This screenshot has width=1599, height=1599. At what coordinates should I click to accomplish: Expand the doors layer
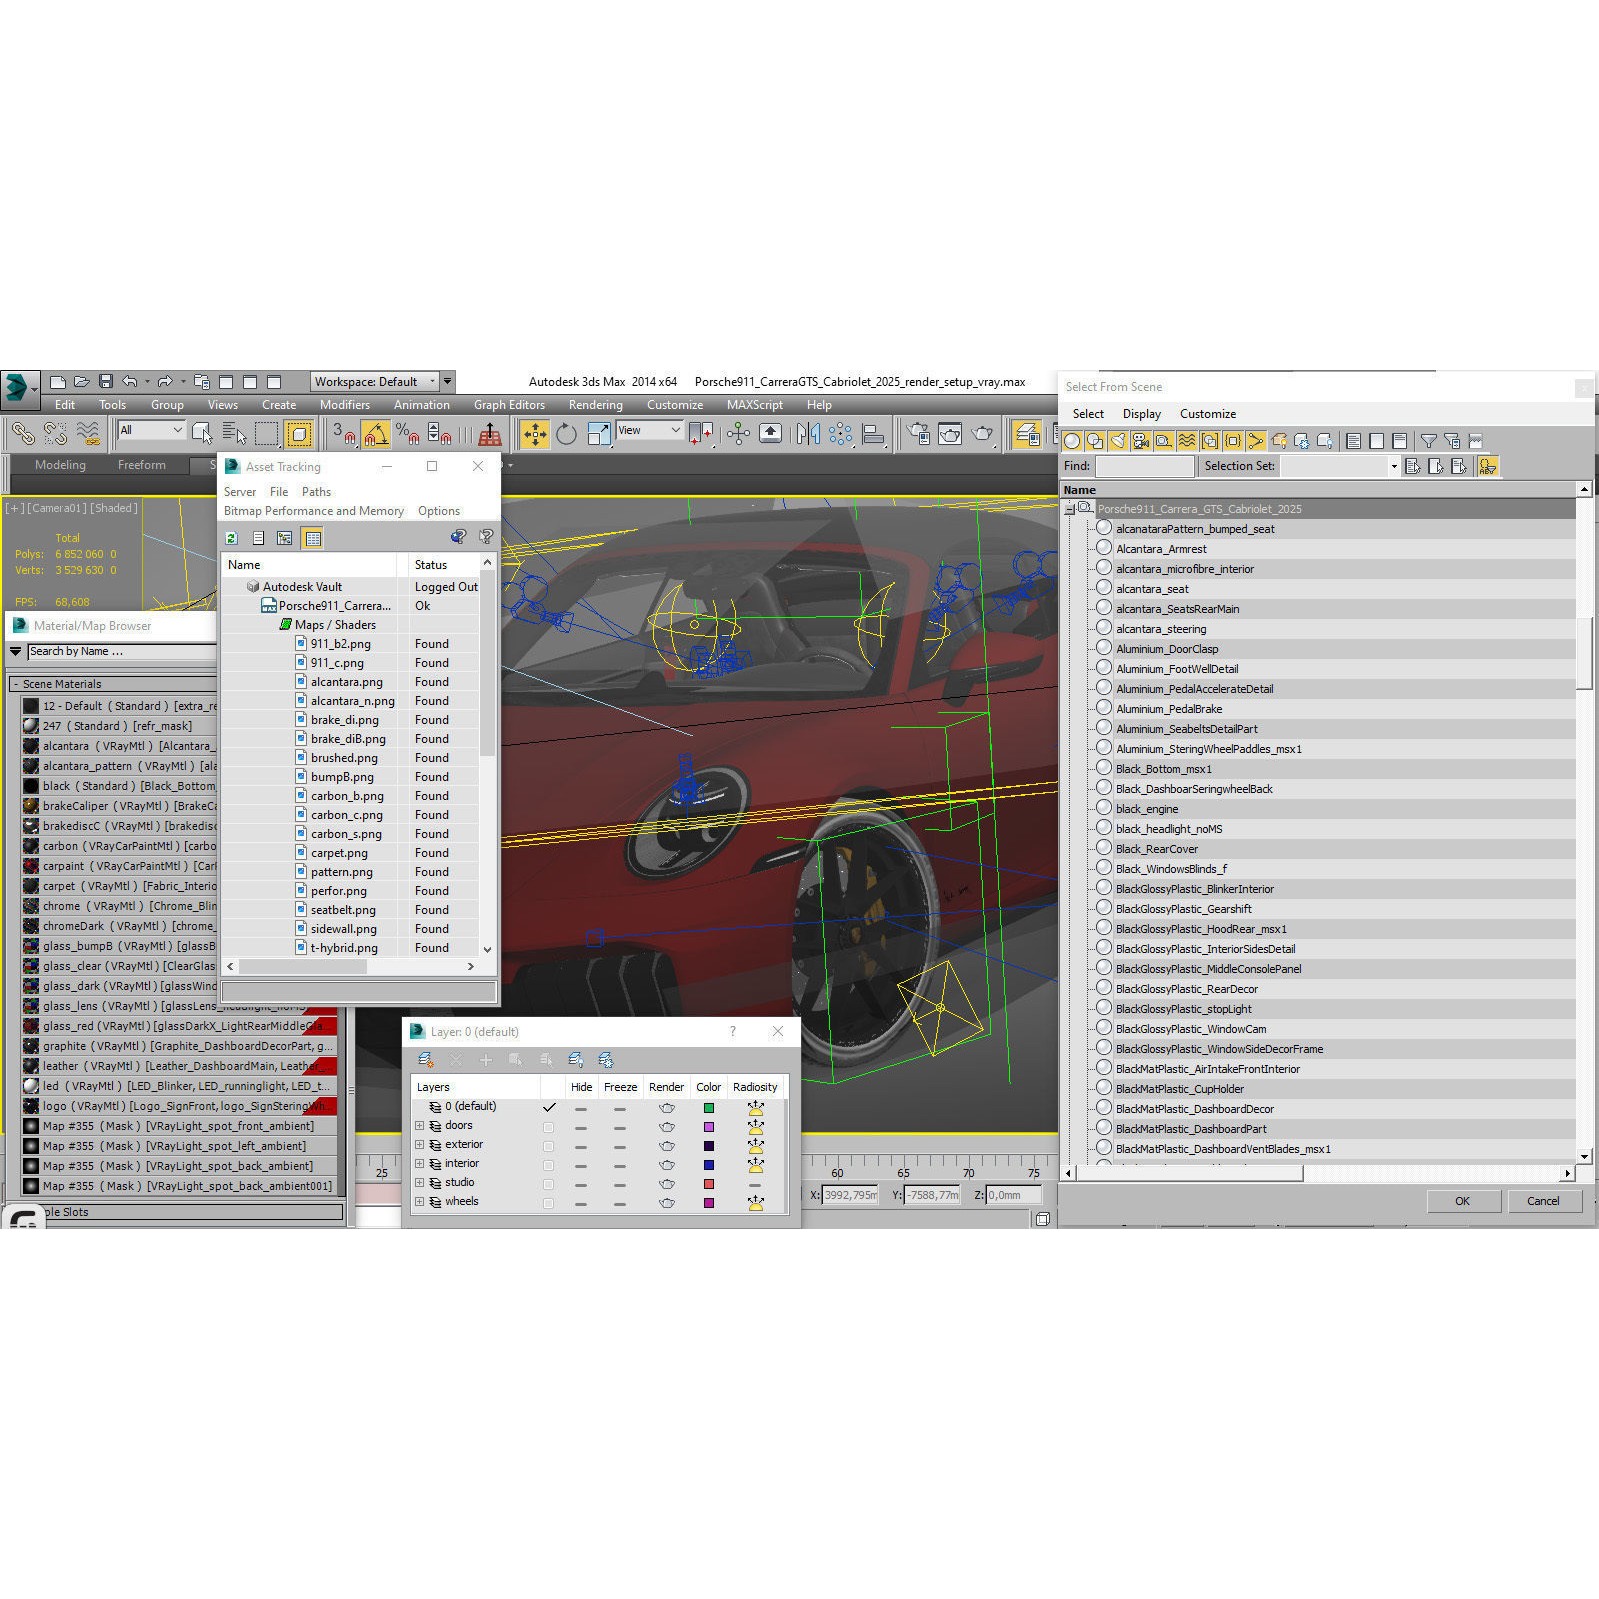[x=420, y=1126]
